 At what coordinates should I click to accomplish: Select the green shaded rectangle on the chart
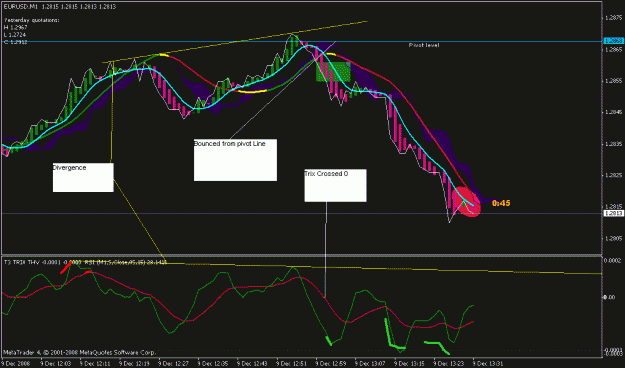[333, 72]
